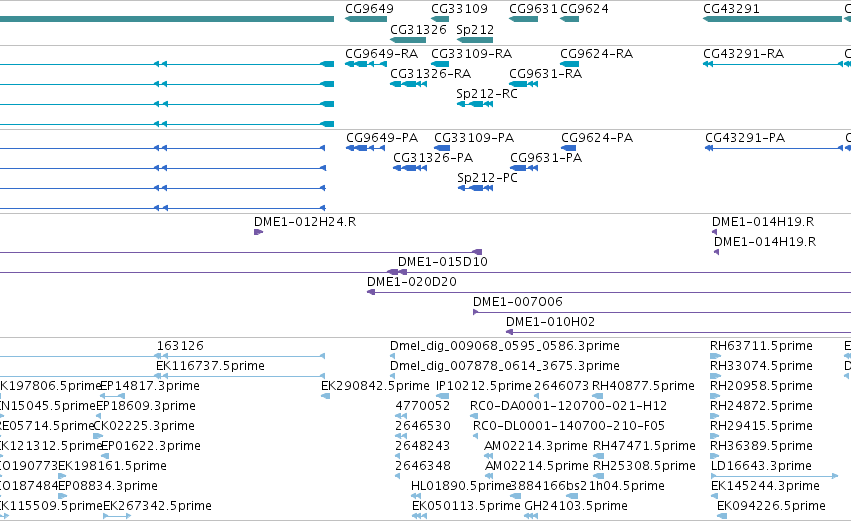Click the RH47471.5prime EST label
The height and width of the screenshot is (521, 851).
[x=644, y=446]
